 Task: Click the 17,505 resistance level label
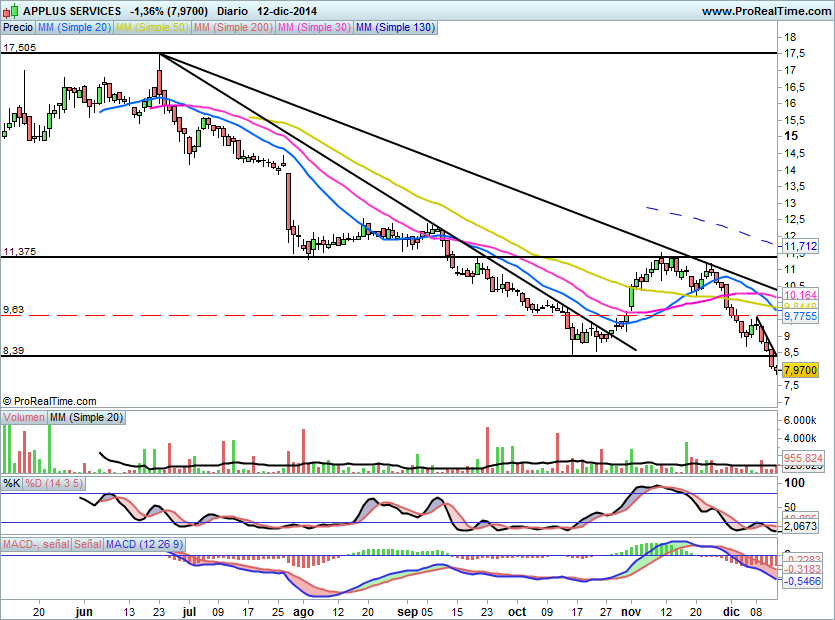[19, 47]
